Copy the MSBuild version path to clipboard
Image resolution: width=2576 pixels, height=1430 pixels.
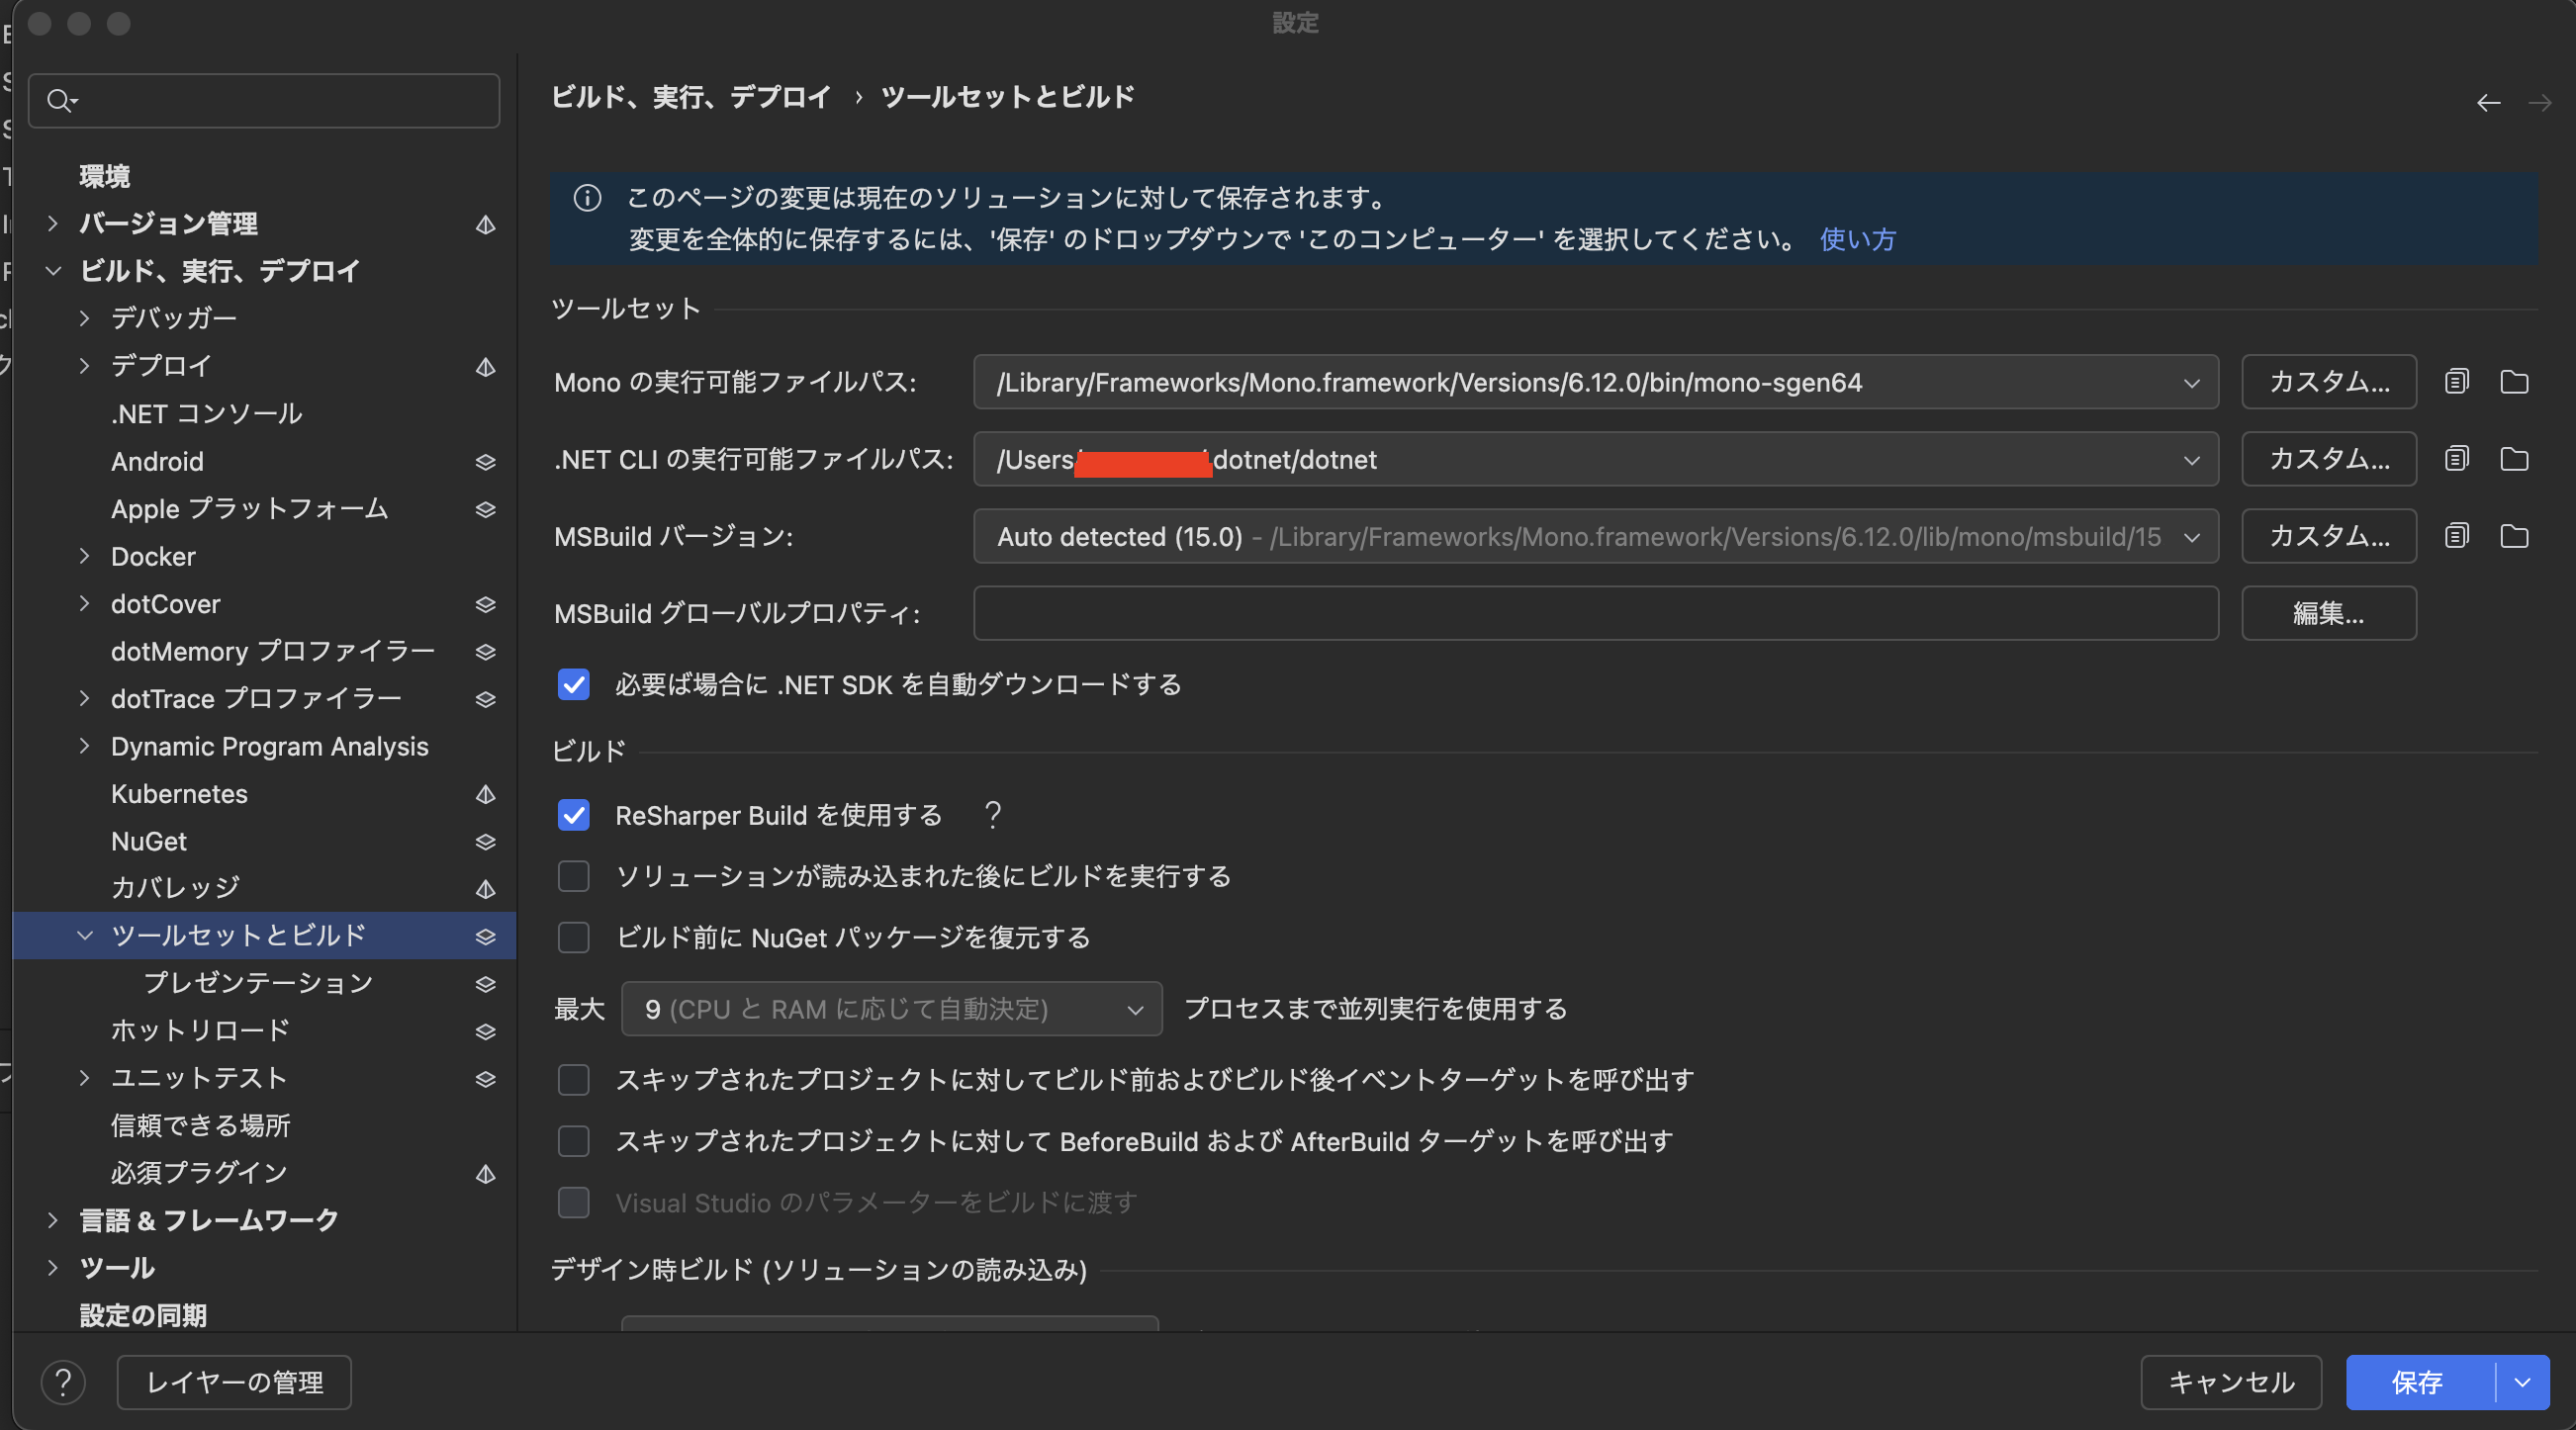(x=2456, y=536)
